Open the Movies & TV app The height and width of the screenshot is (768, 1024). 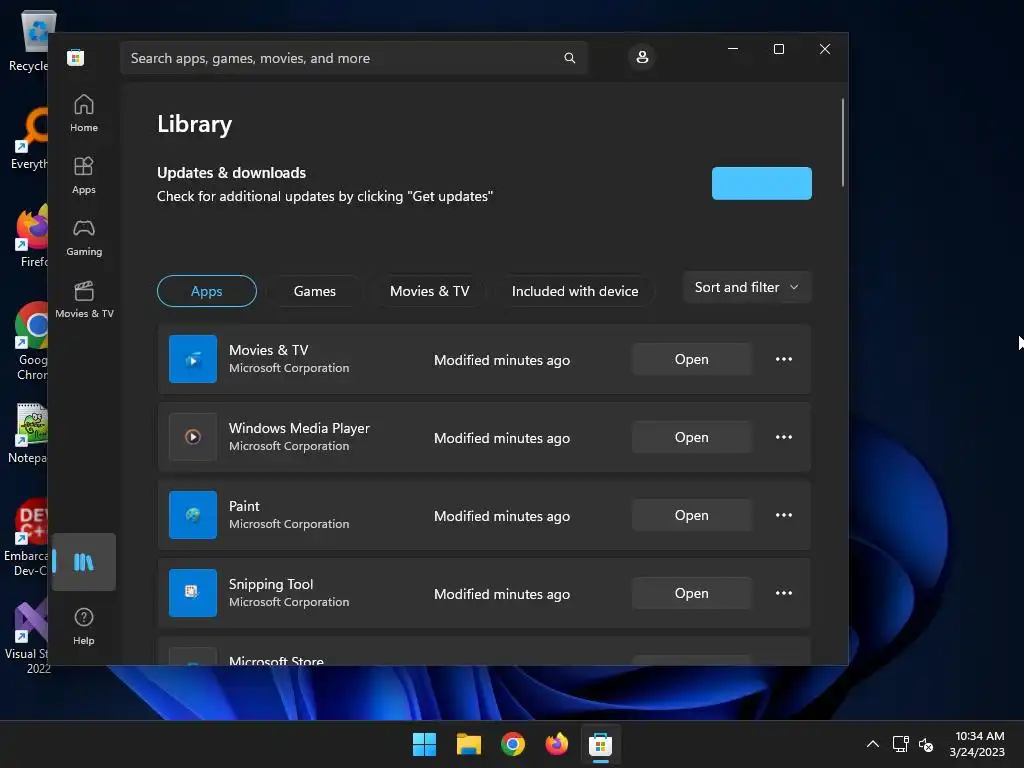tap(692, 359)
